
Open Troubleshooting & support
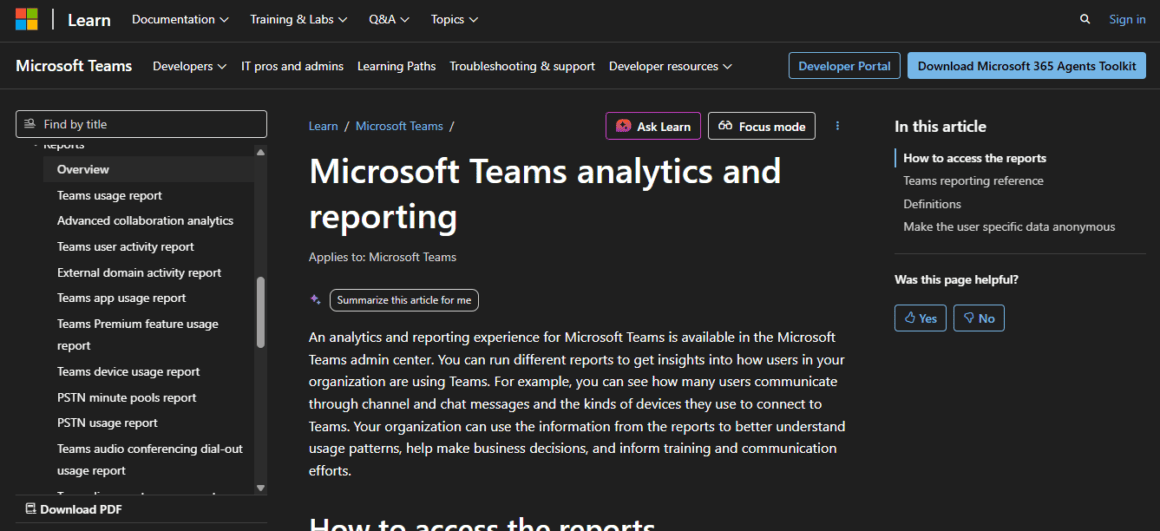(522, 67)
